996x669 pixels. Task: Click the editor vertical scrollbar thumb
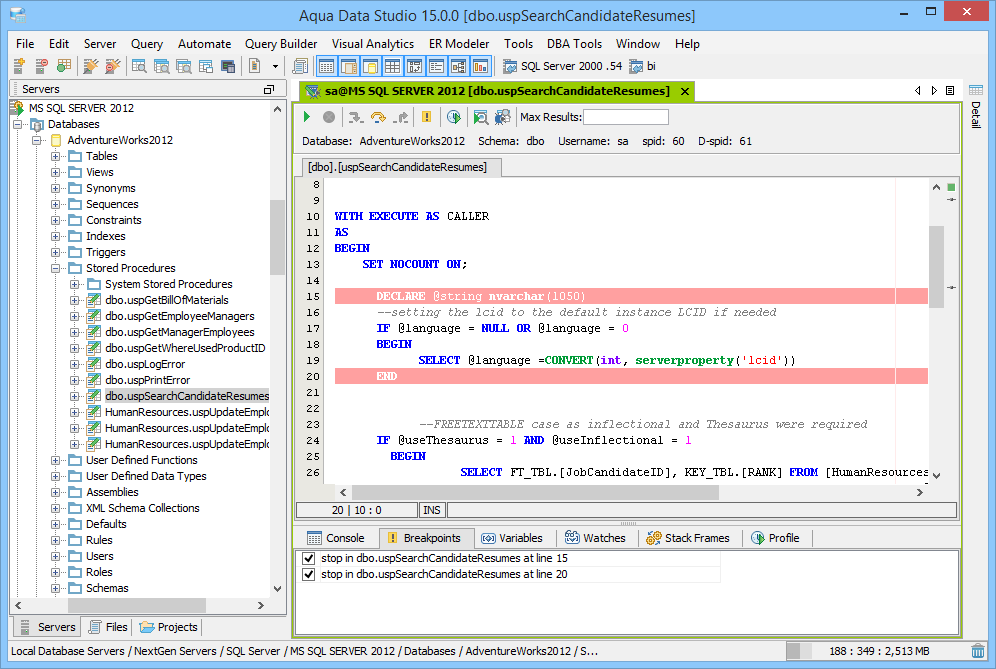(x=936, y=267)
